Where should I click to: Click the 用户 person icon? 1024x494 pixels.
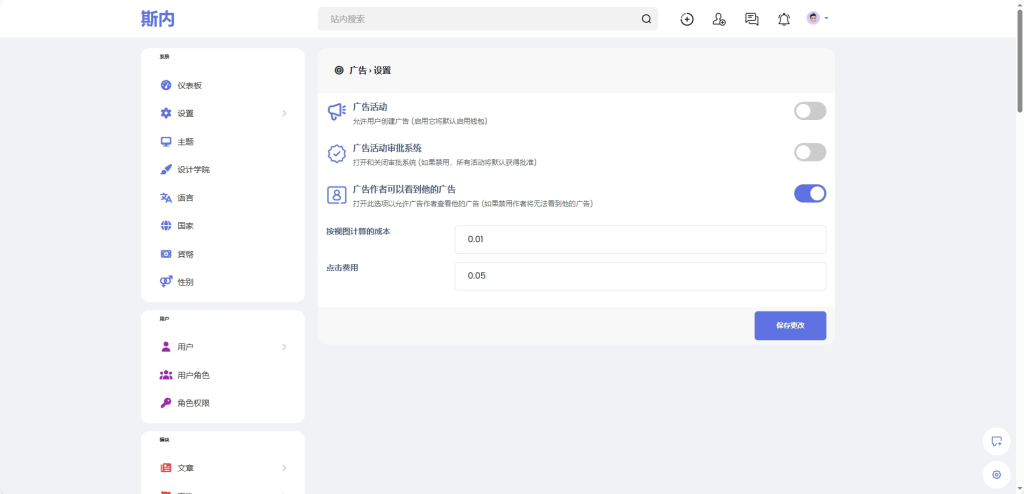pyautogui.click(x=166, y=346)
